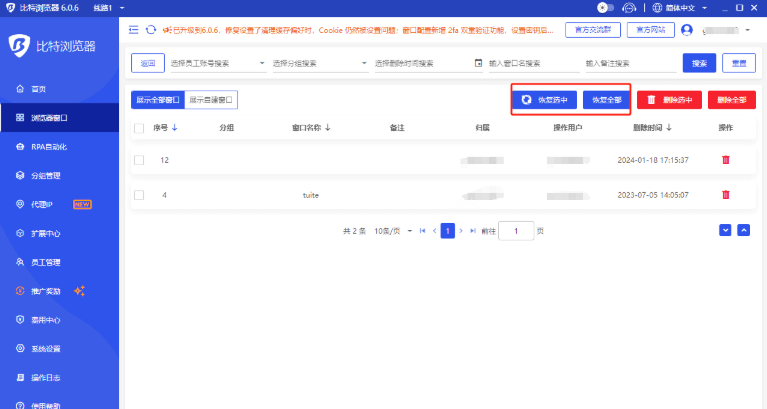The height and width of the screenshot is (409, 767).
Task: Check the checkbox for row 12
Action: [x=139, y=160]
